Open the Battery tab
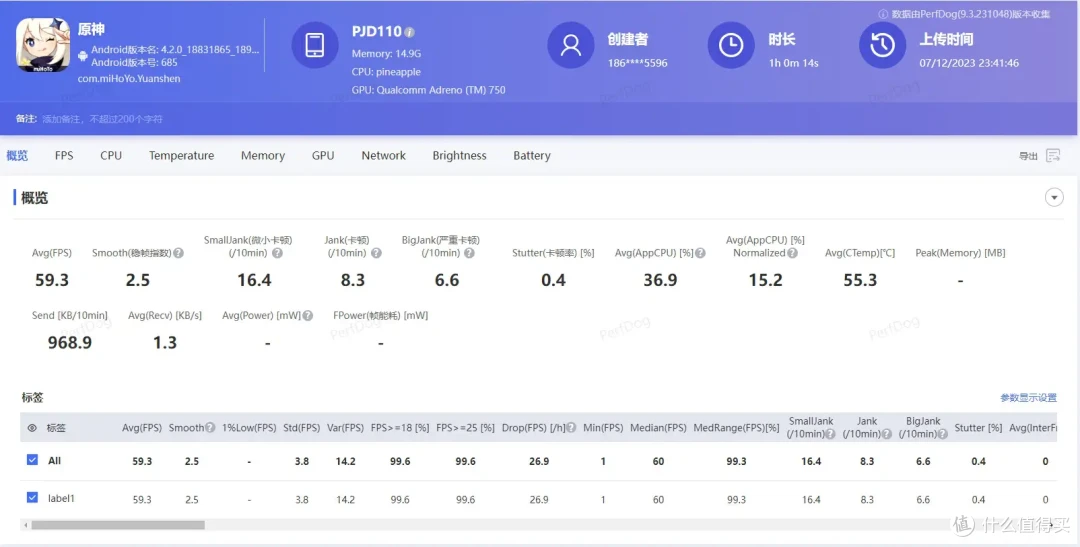The width and height of the screenshot is (1080, 547). (x=532, y=156)
